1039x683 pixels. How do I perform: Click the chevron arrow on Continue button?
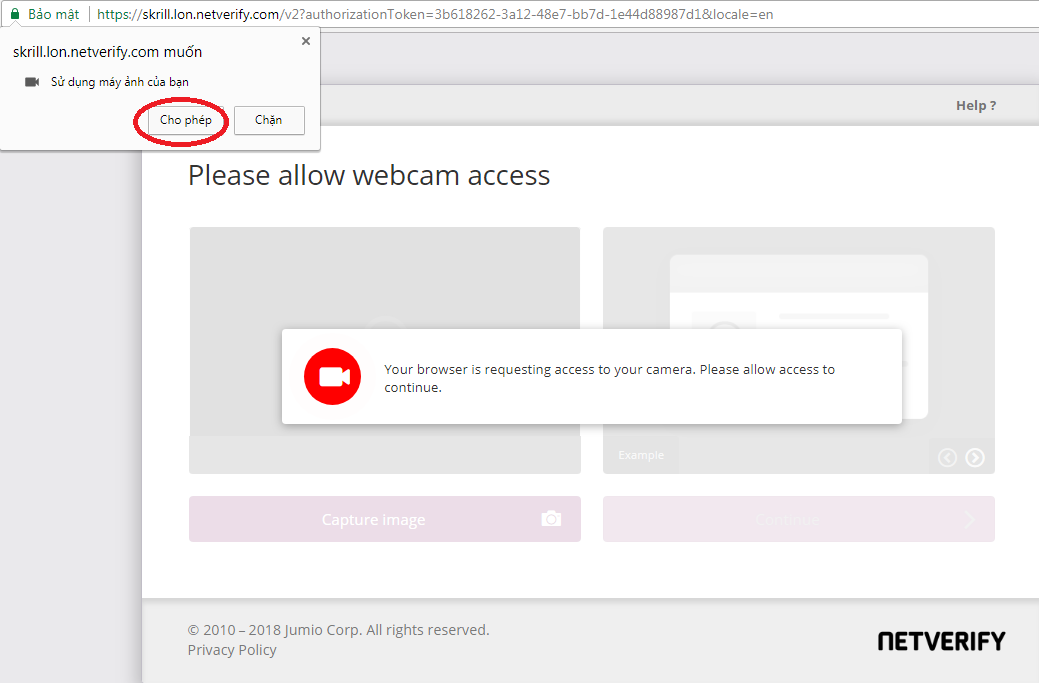[969, 520]
